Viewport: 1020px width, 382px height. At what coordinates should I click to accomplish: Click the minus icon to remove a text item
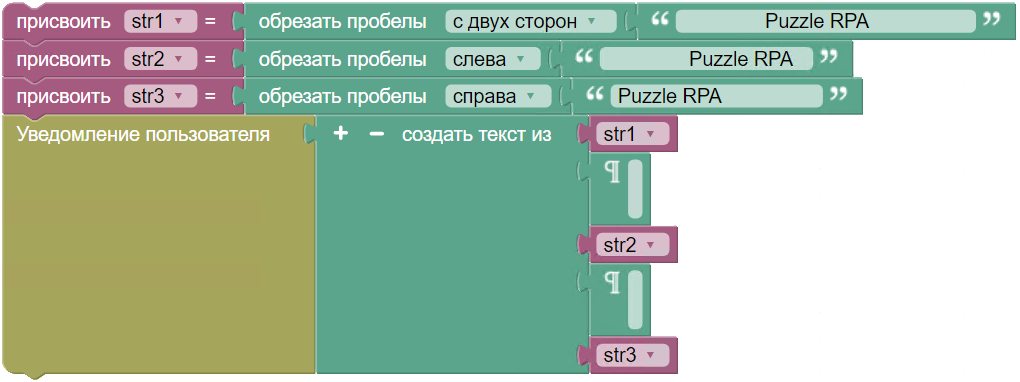pos(377,134)
